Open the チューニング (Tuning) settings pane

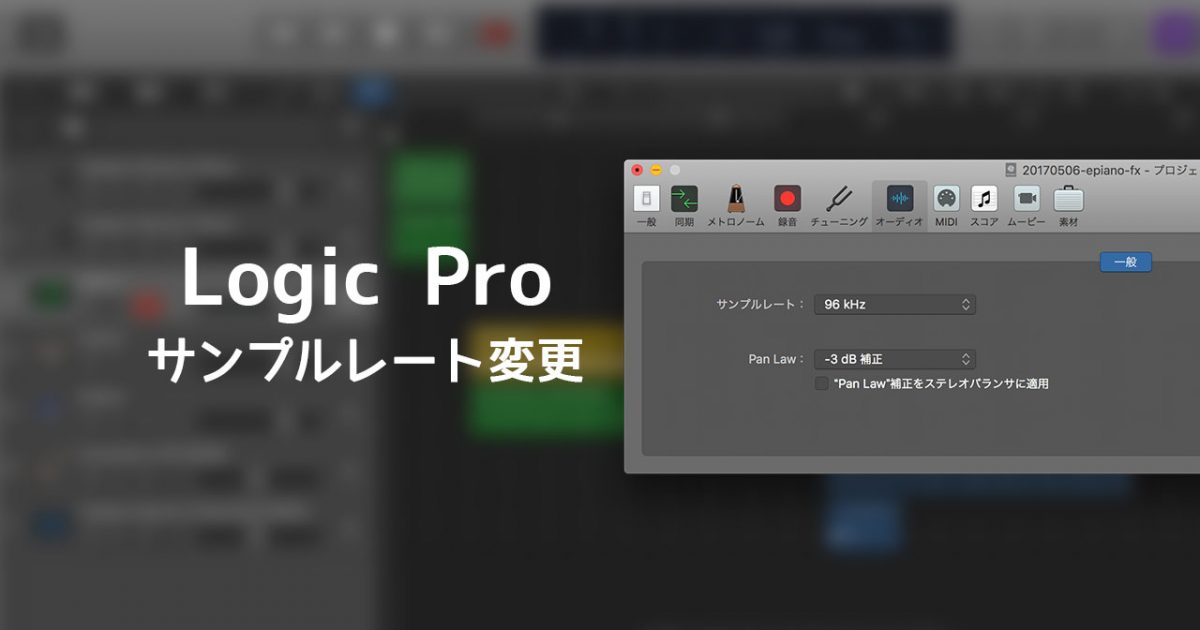(x=840, y=200)
